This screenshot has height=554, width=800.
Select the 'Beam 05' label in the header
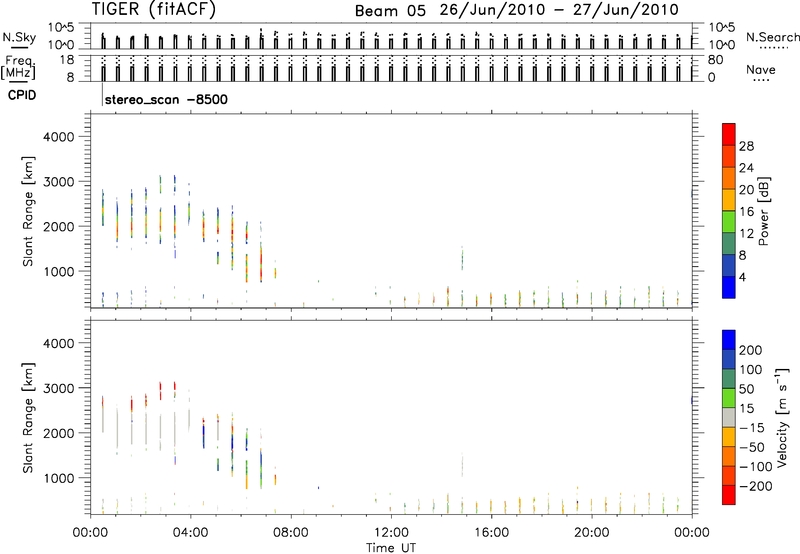tap(390, 11)
